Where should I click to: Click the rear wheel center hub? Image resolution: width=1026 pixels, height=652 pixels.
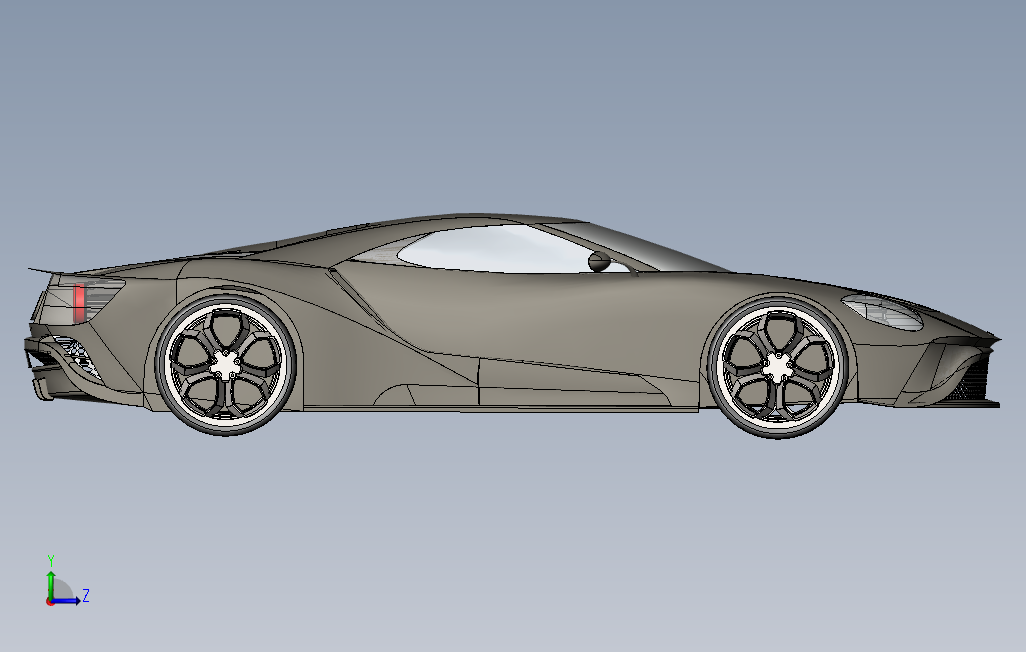[x=225, y=365]
